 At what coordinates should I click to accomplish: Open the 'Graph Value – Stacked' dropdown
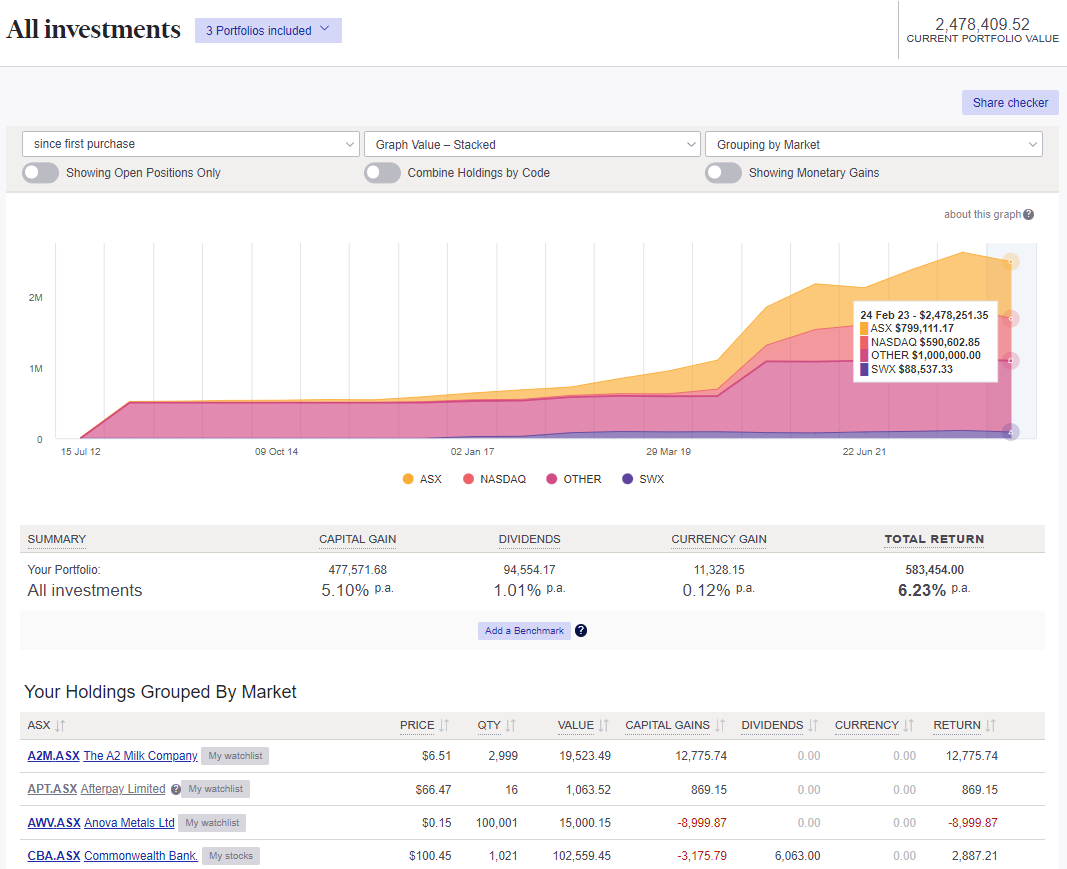coord(533,143)
